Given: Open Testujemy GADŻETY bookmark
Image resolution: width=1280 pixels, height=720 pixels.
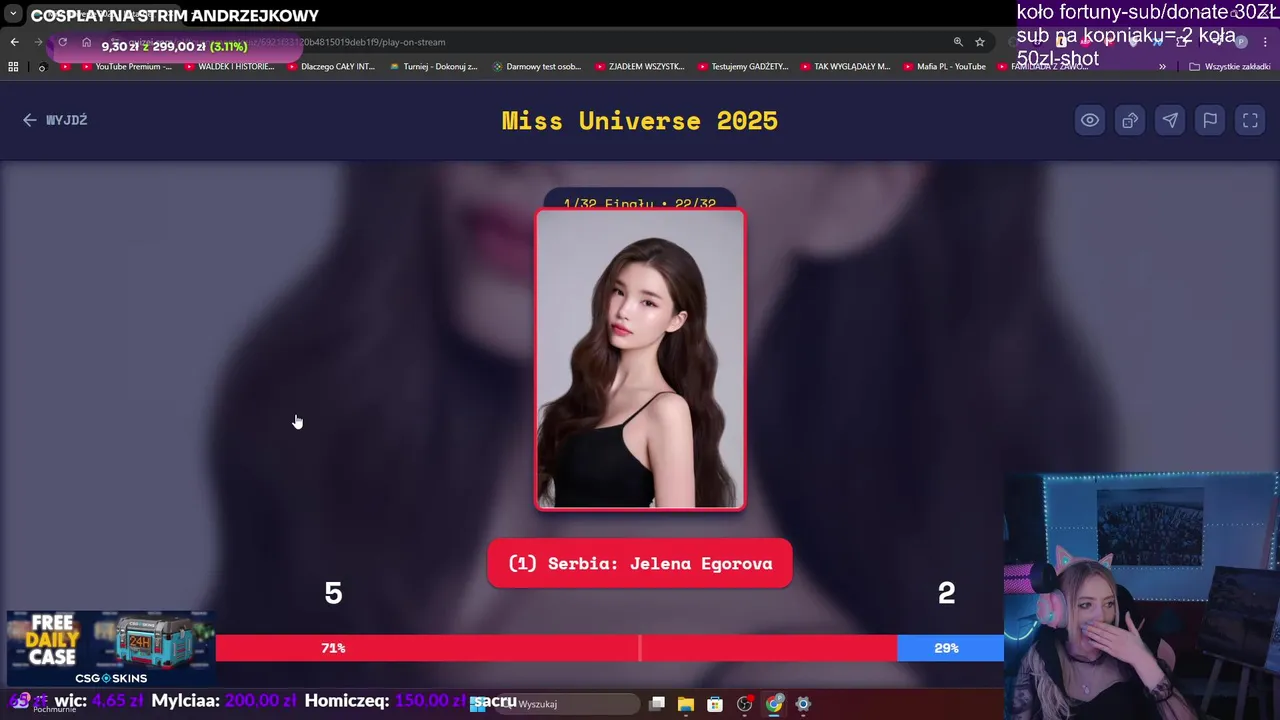Looking at the screenshot, I should [x=743, y=67].
